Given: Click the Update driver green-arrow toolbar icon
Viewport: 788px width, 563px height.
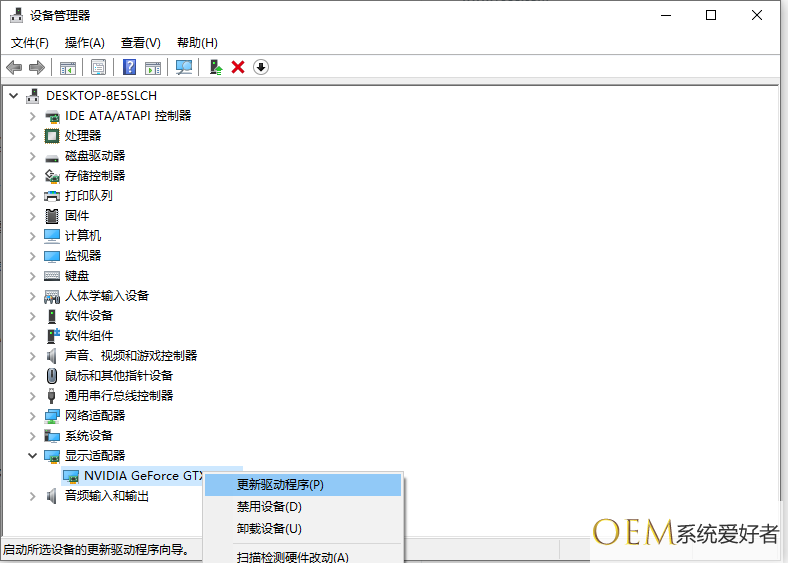Looking at the screenshot, I should 215,67.
